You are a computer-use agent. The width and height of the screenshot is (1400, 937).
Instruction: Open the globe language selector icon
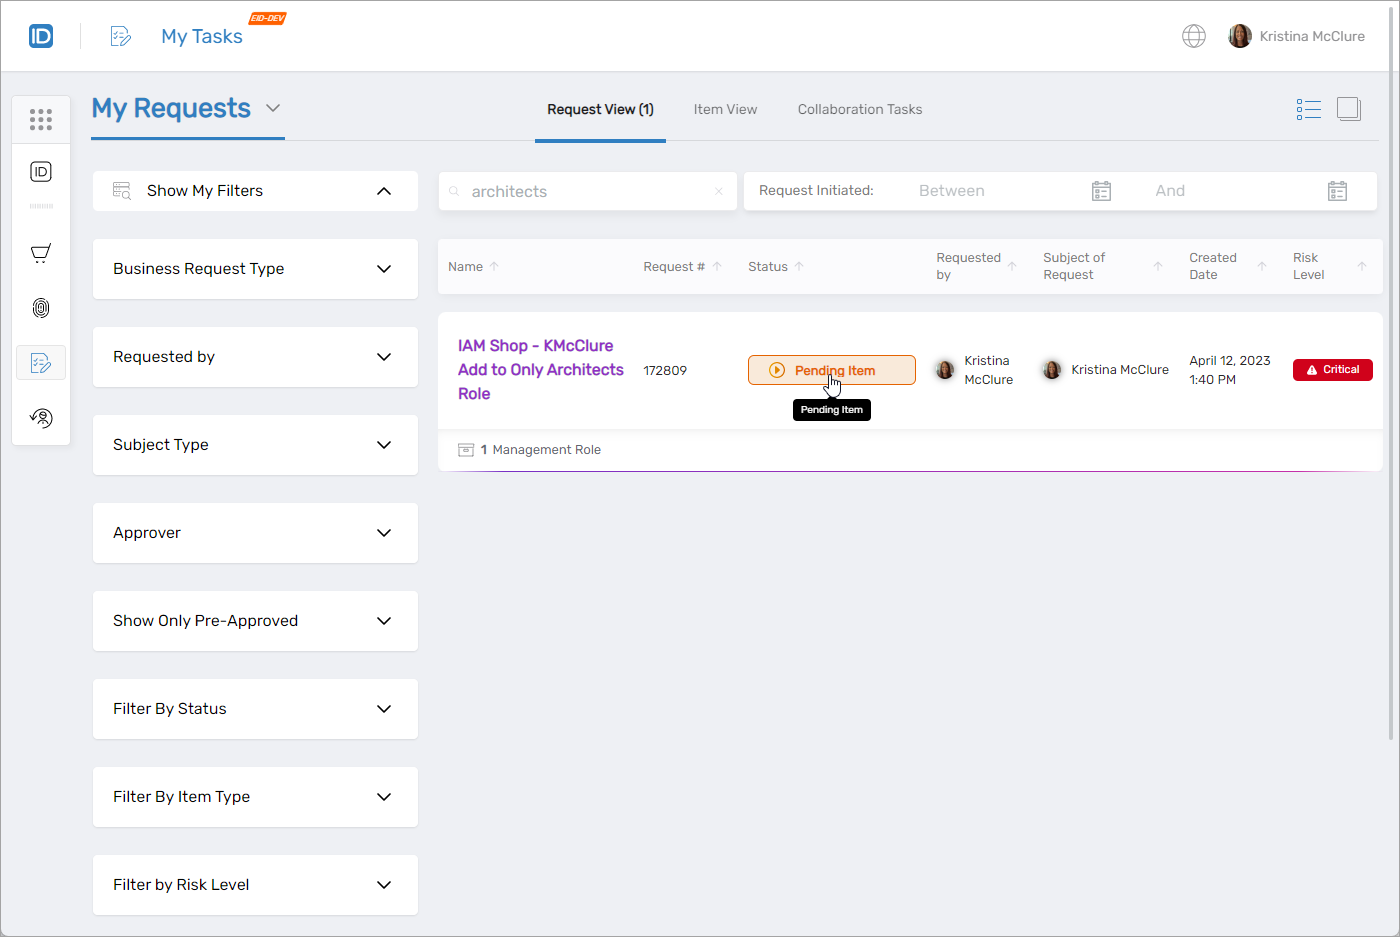pyautogui.click(x=1193, y=36)
